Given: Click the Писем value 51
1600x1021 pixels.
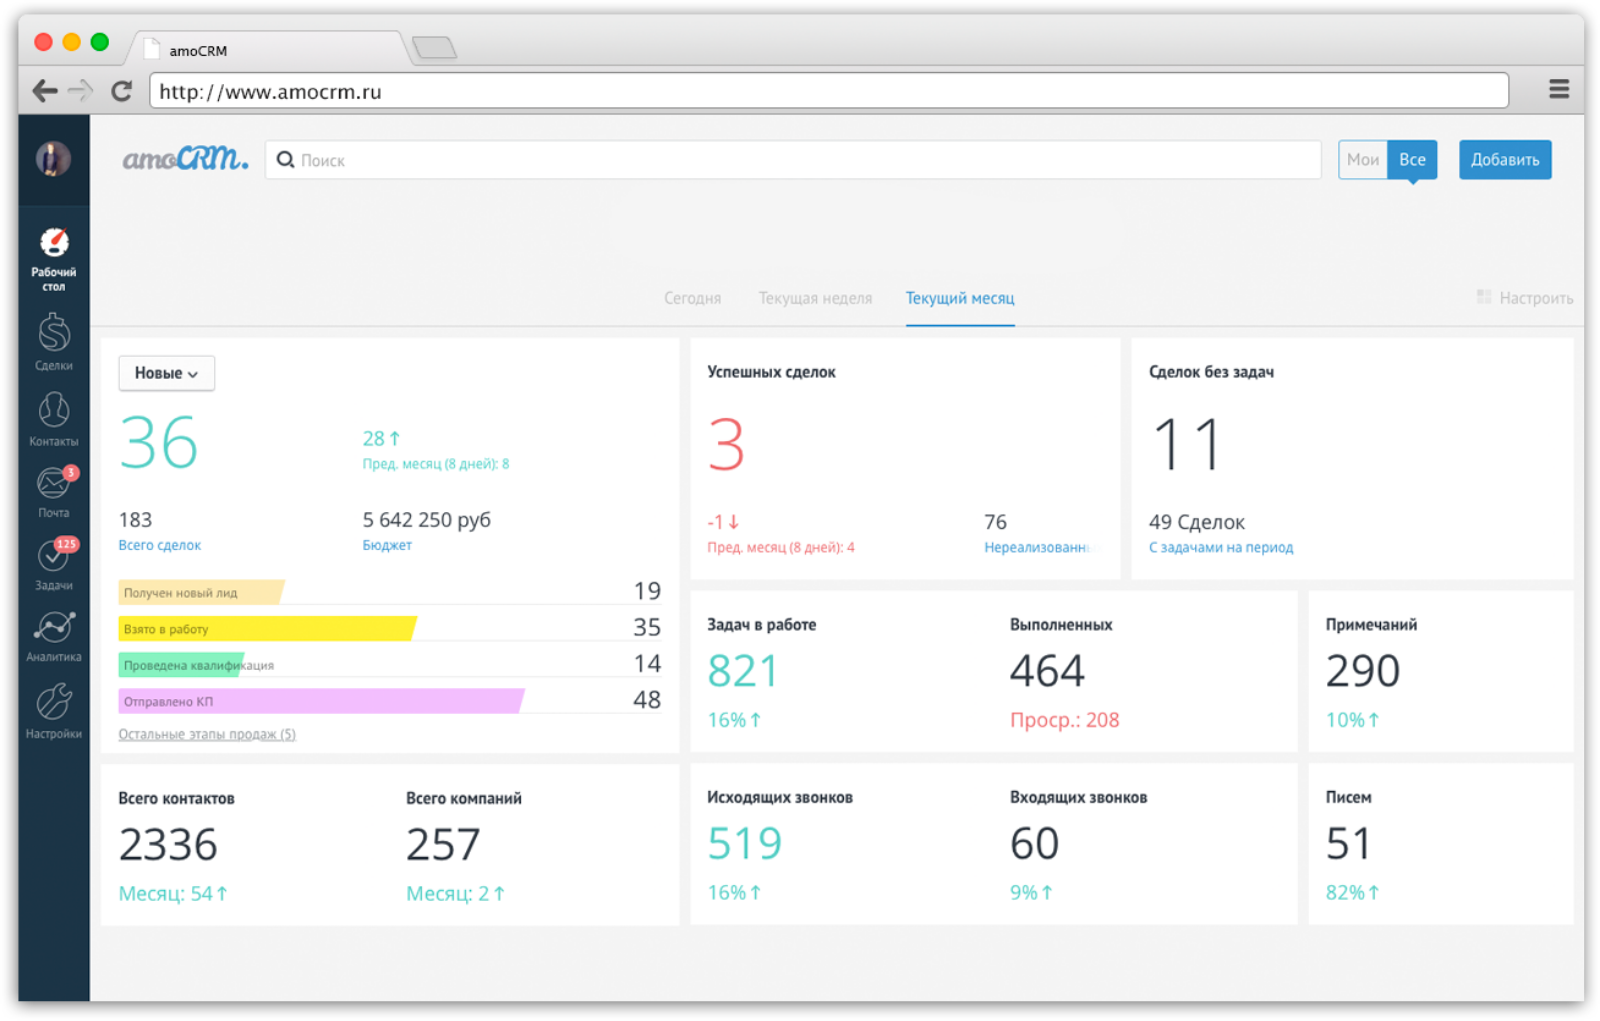Looking at the screenshot, I should (x=1348, y=844).
